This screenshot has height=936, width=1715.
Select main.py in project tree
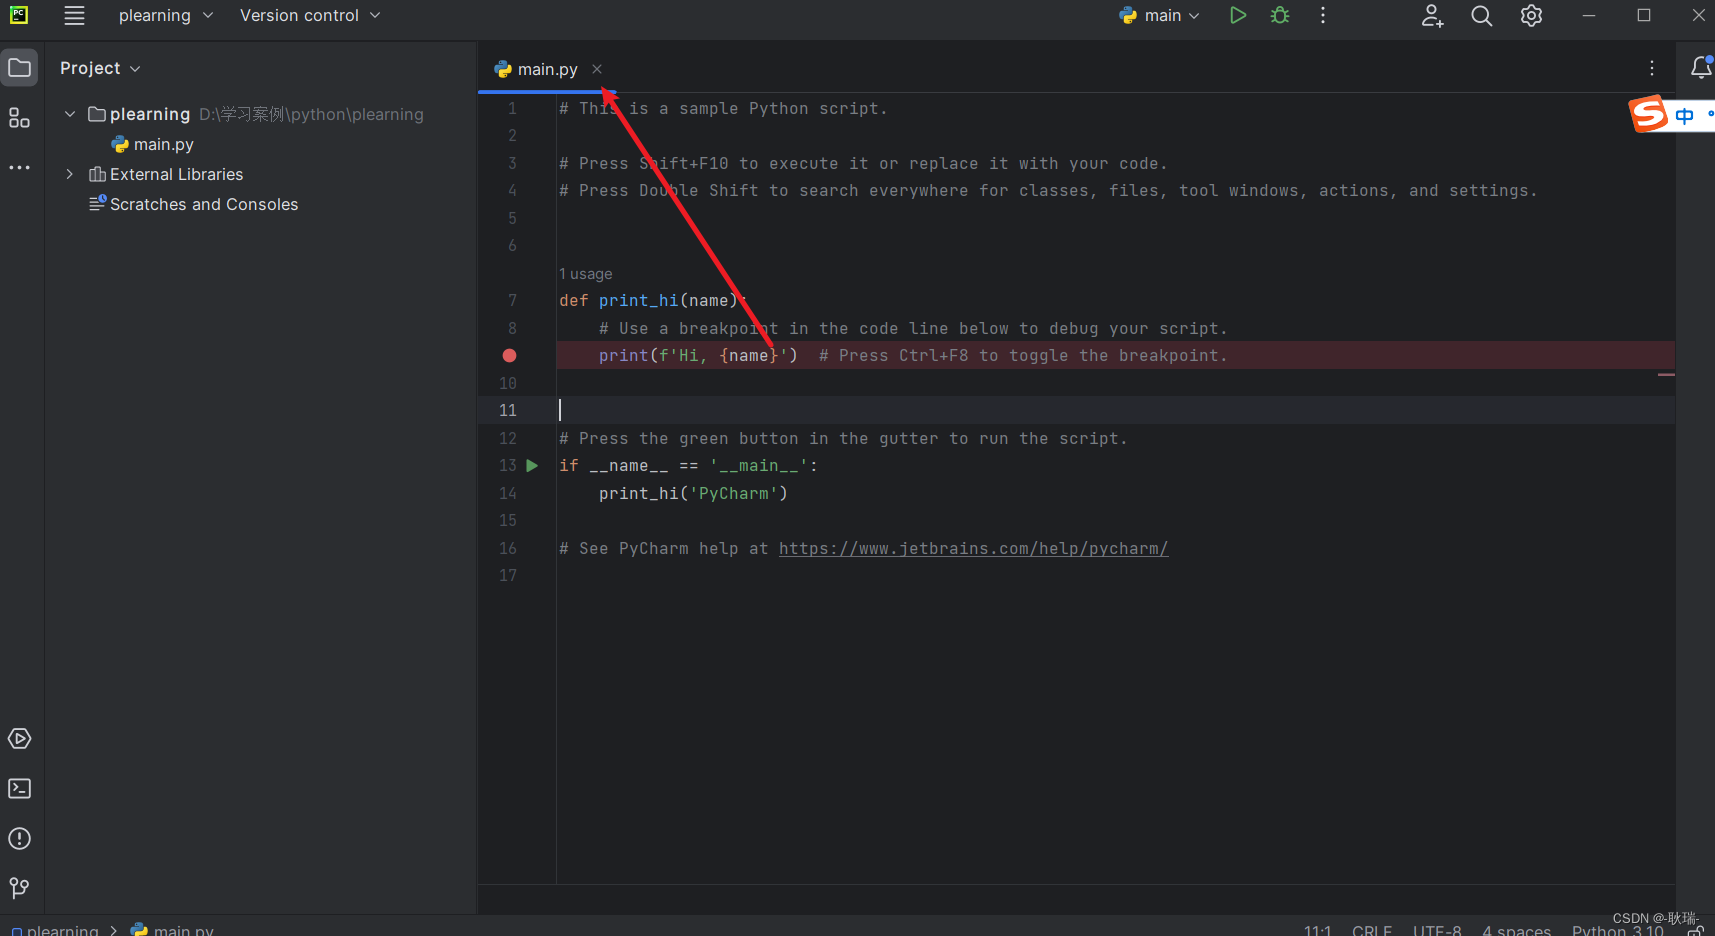pos(152,144)
